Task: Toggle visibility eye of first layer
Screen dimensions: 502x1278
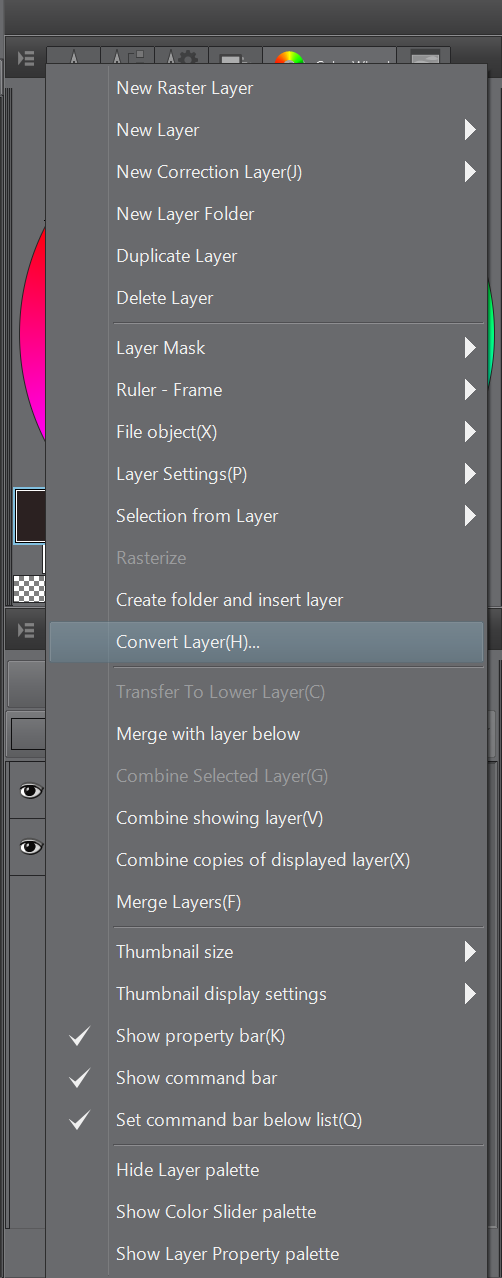Action: coord(31,791)
